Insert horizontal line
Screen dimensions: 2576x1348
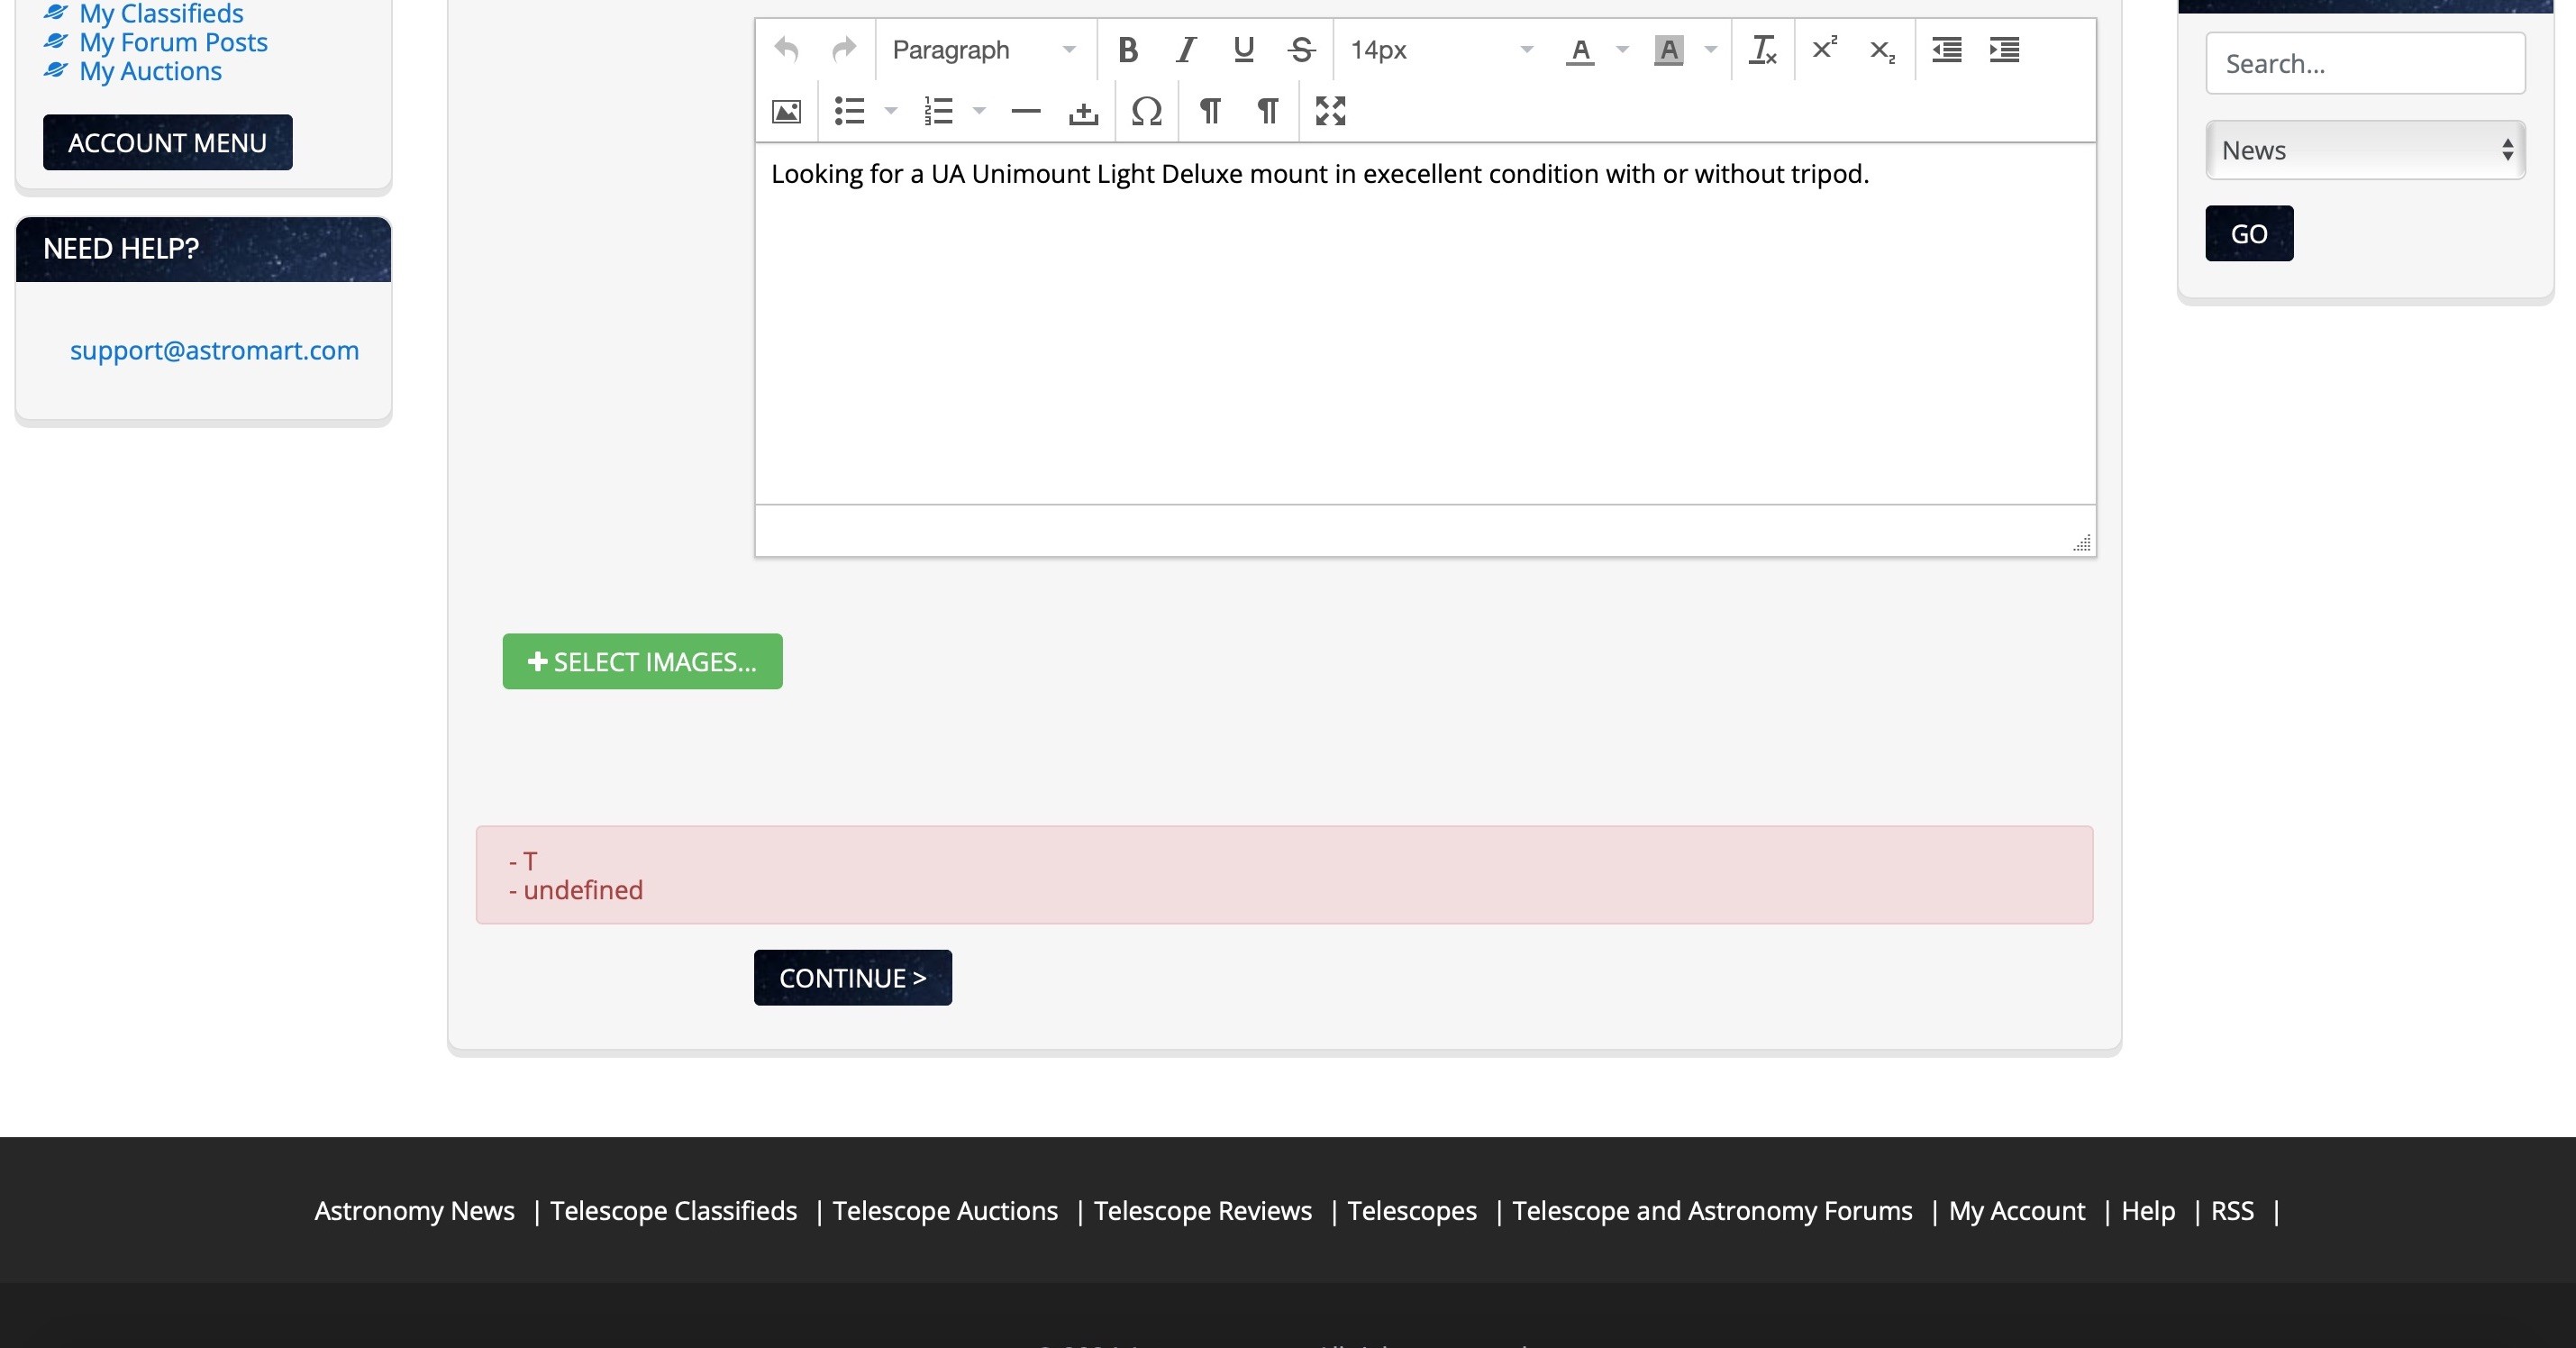click(x=1026, y=111)
